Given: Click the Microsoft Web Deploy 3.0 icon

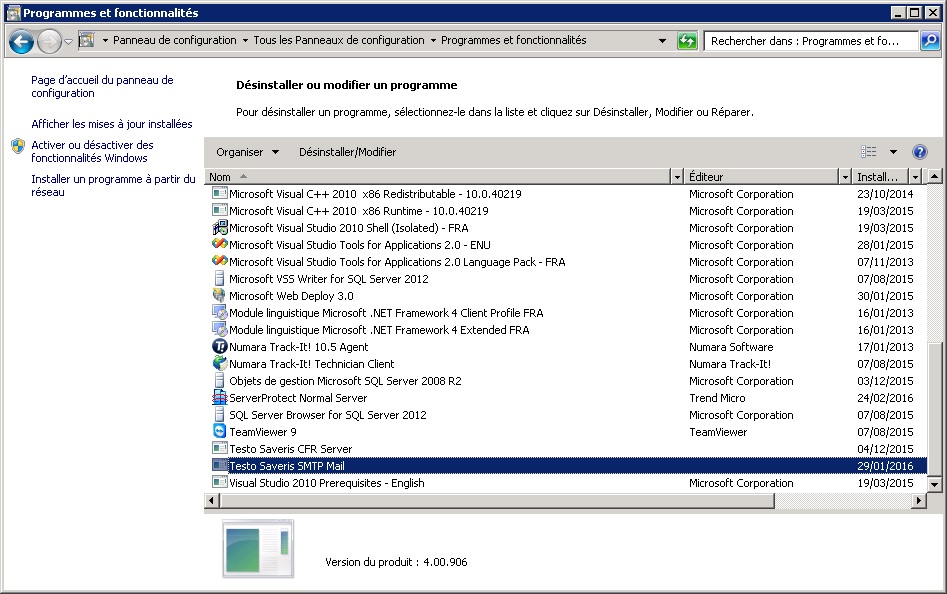Looking at the screenshot, I should pos(220,296).
